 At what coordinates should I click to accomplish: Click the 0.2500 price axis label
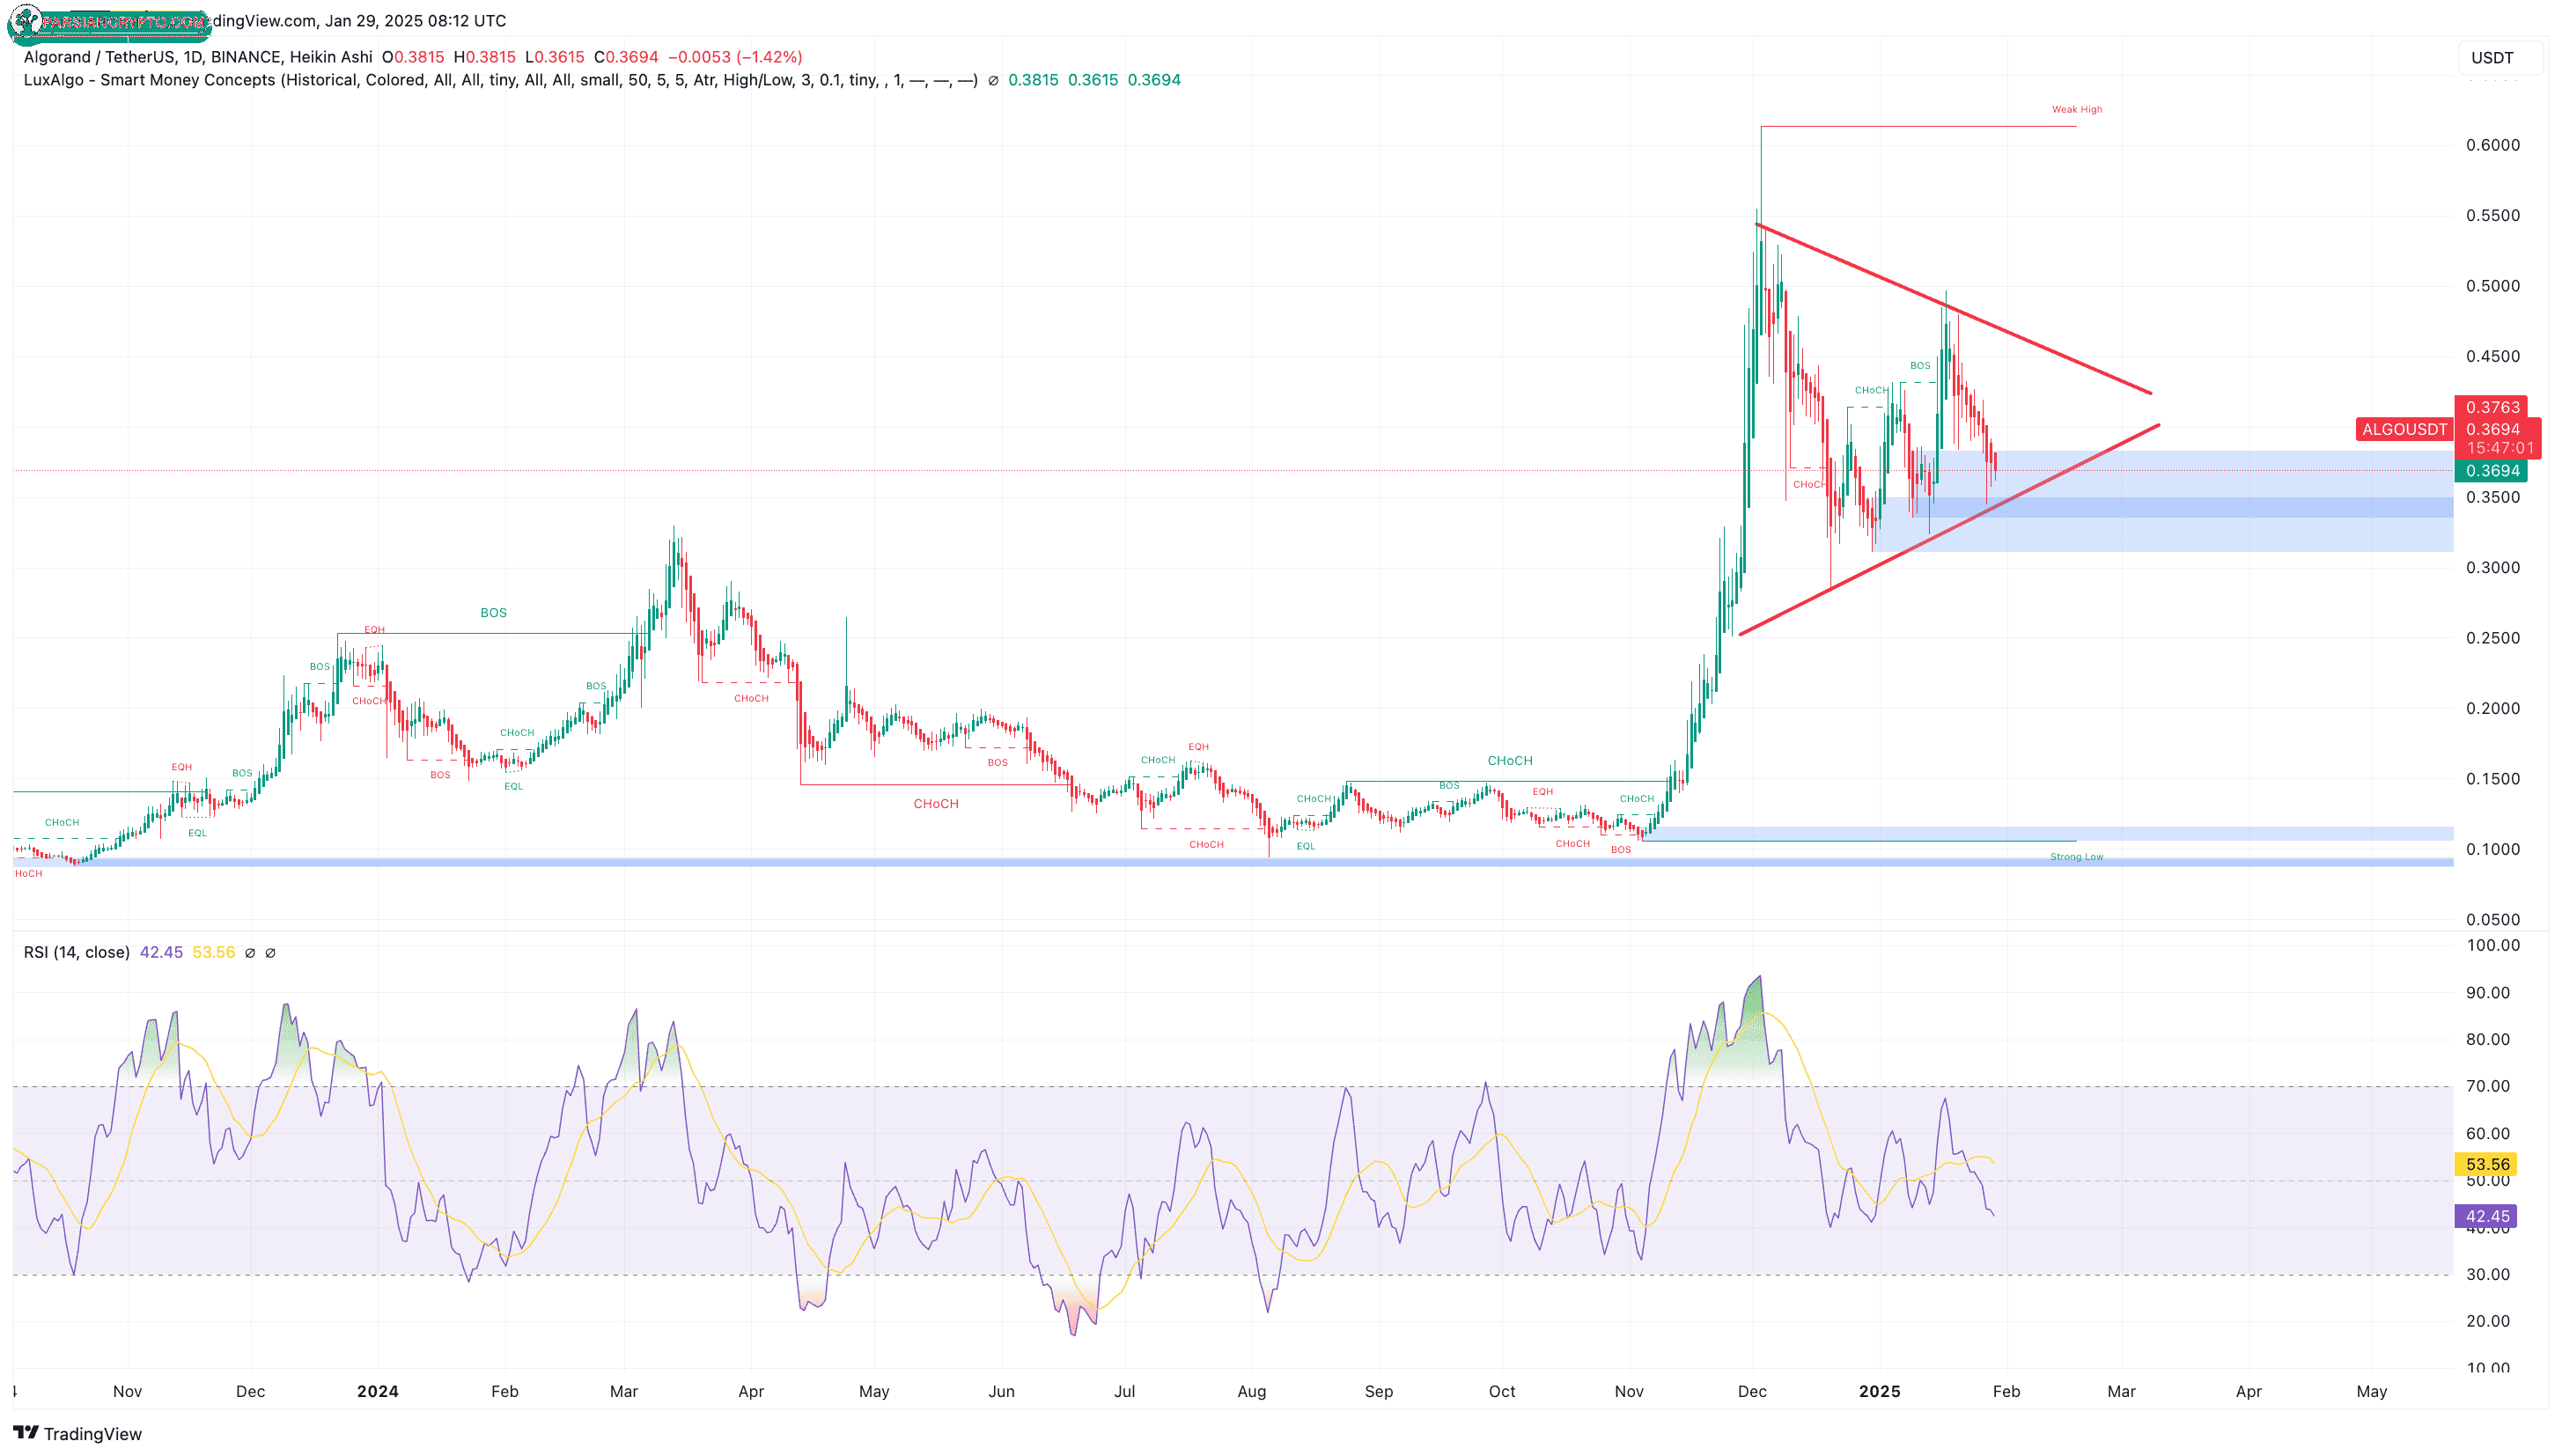tap(2492, 638)
